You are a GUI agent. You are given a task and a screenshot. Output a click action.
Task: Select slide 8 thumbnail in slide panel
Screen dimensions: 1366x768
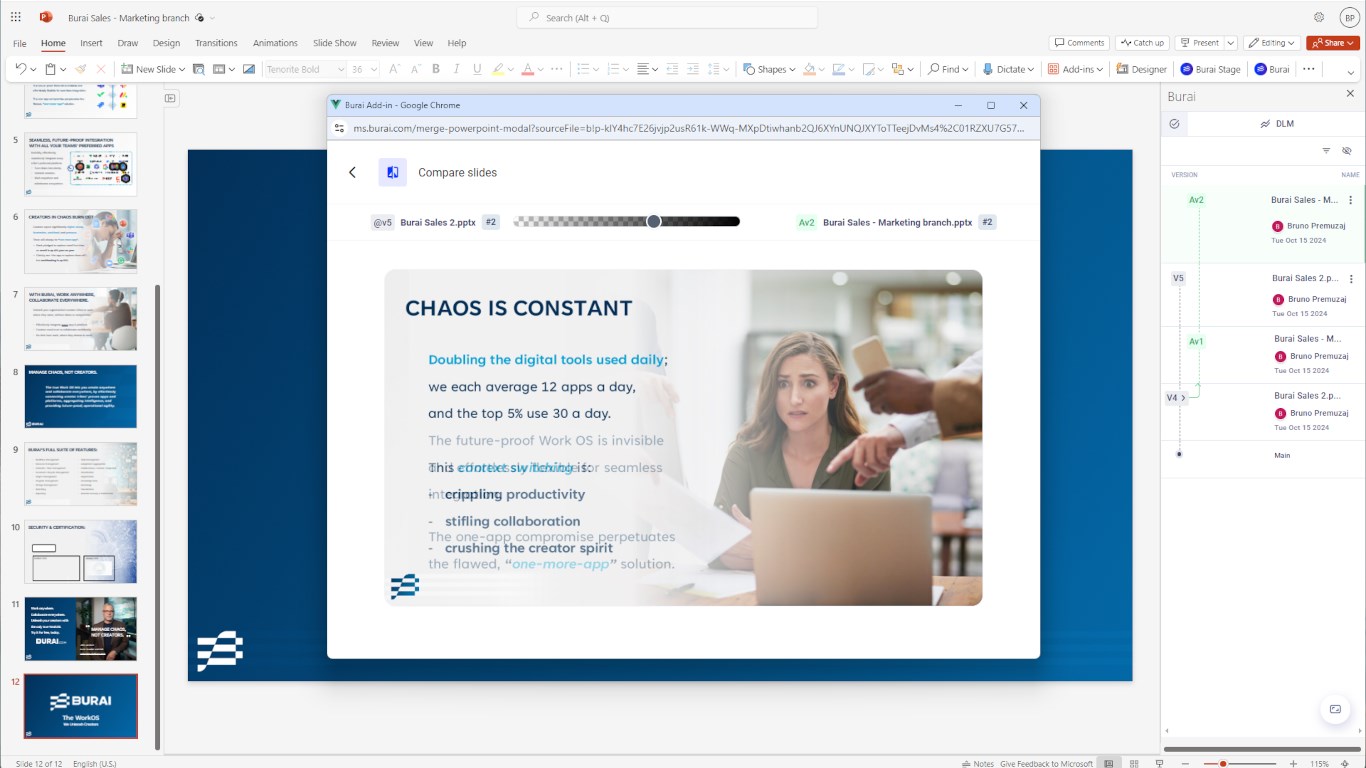pyautogui.click(x=81, y=397)
